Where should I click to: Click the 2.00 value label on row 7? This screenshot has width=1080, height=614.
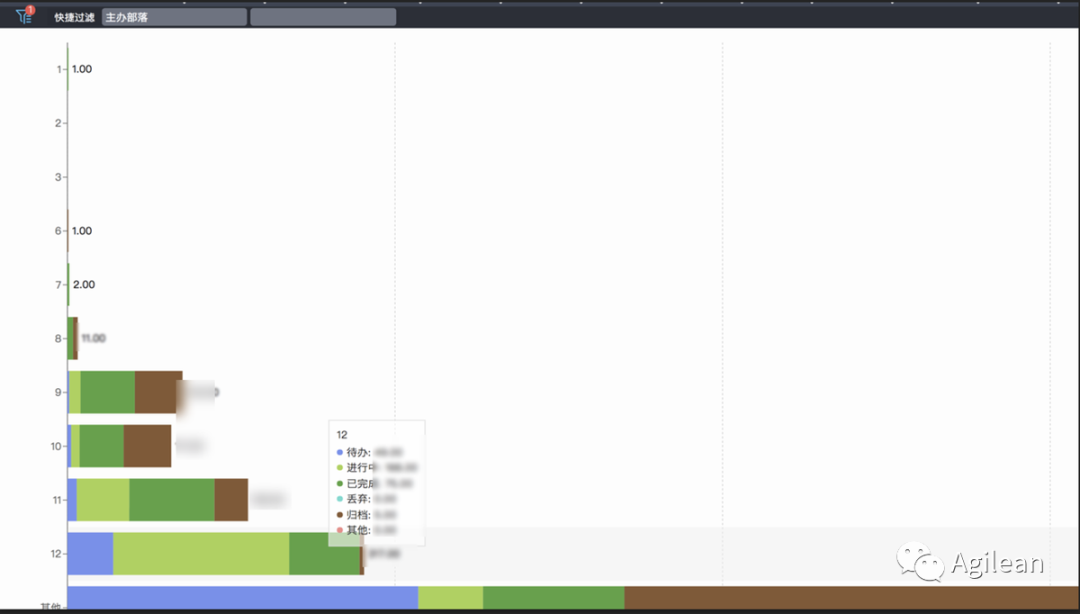84,285
